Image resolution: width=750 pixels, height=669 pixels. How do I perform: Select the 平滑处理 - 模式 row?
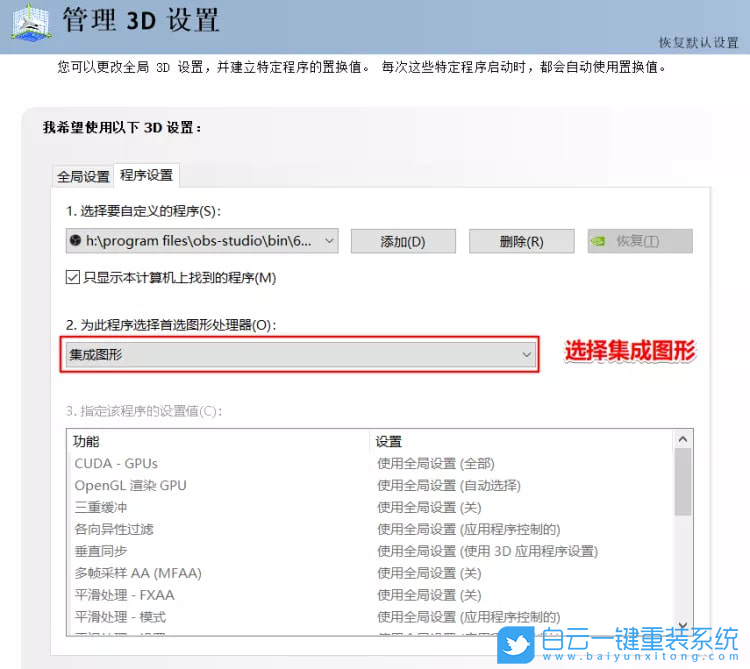coord(370,617)
